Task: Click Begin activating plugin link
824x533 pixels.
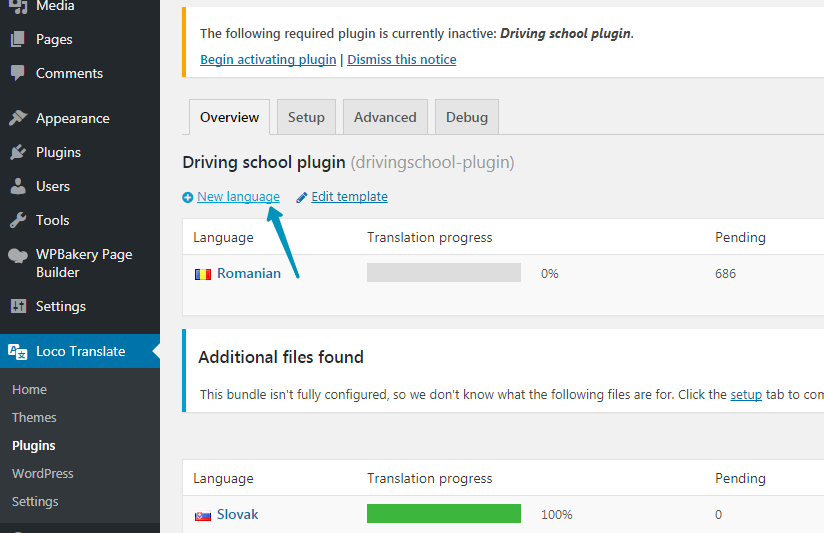Action: 268,60
